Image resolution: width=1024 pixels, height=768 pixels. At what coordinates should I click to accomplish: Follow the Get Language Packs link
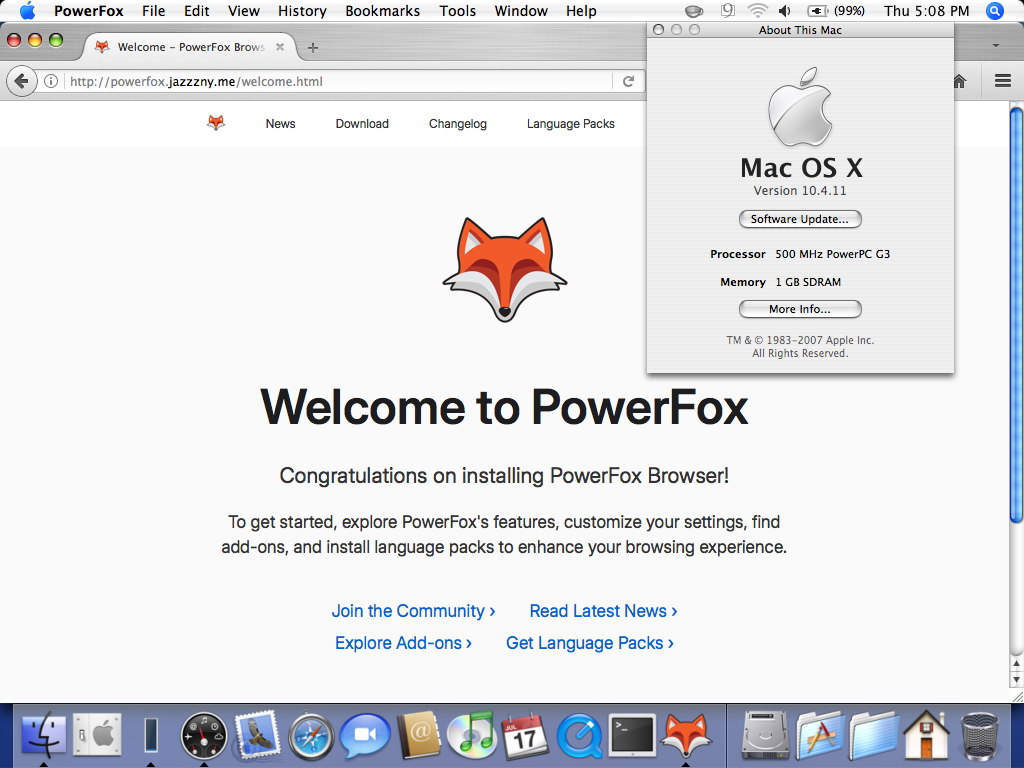590,643
